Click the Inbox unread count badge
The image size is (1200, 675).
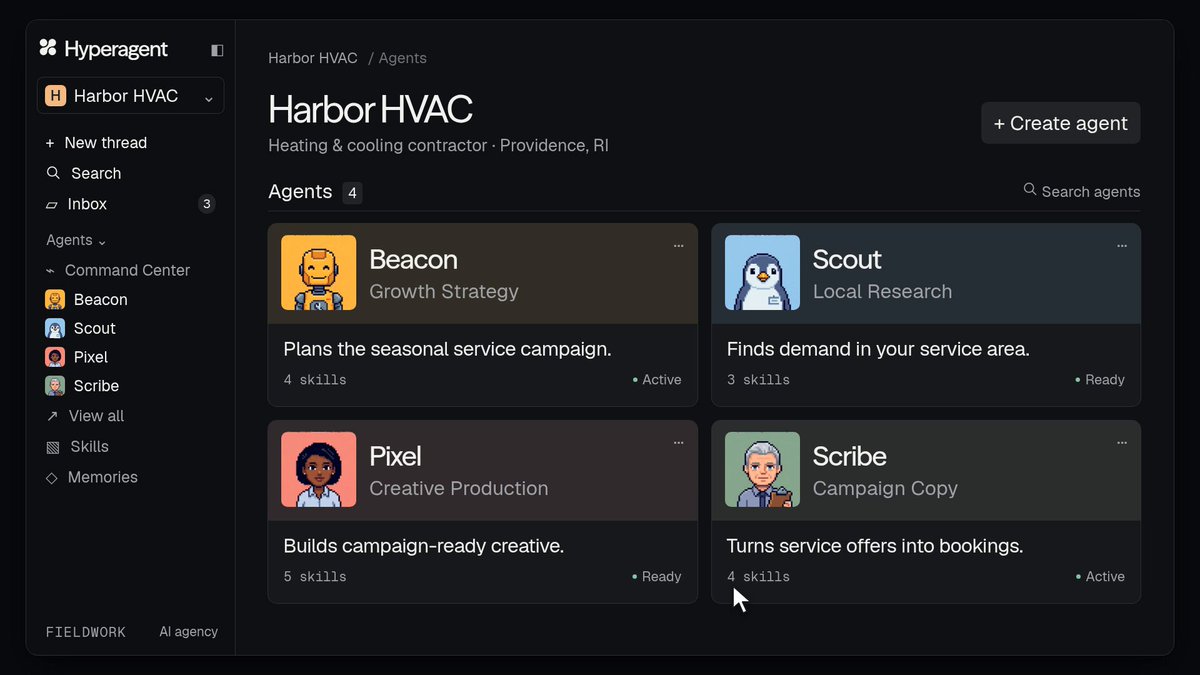point(207,204)
